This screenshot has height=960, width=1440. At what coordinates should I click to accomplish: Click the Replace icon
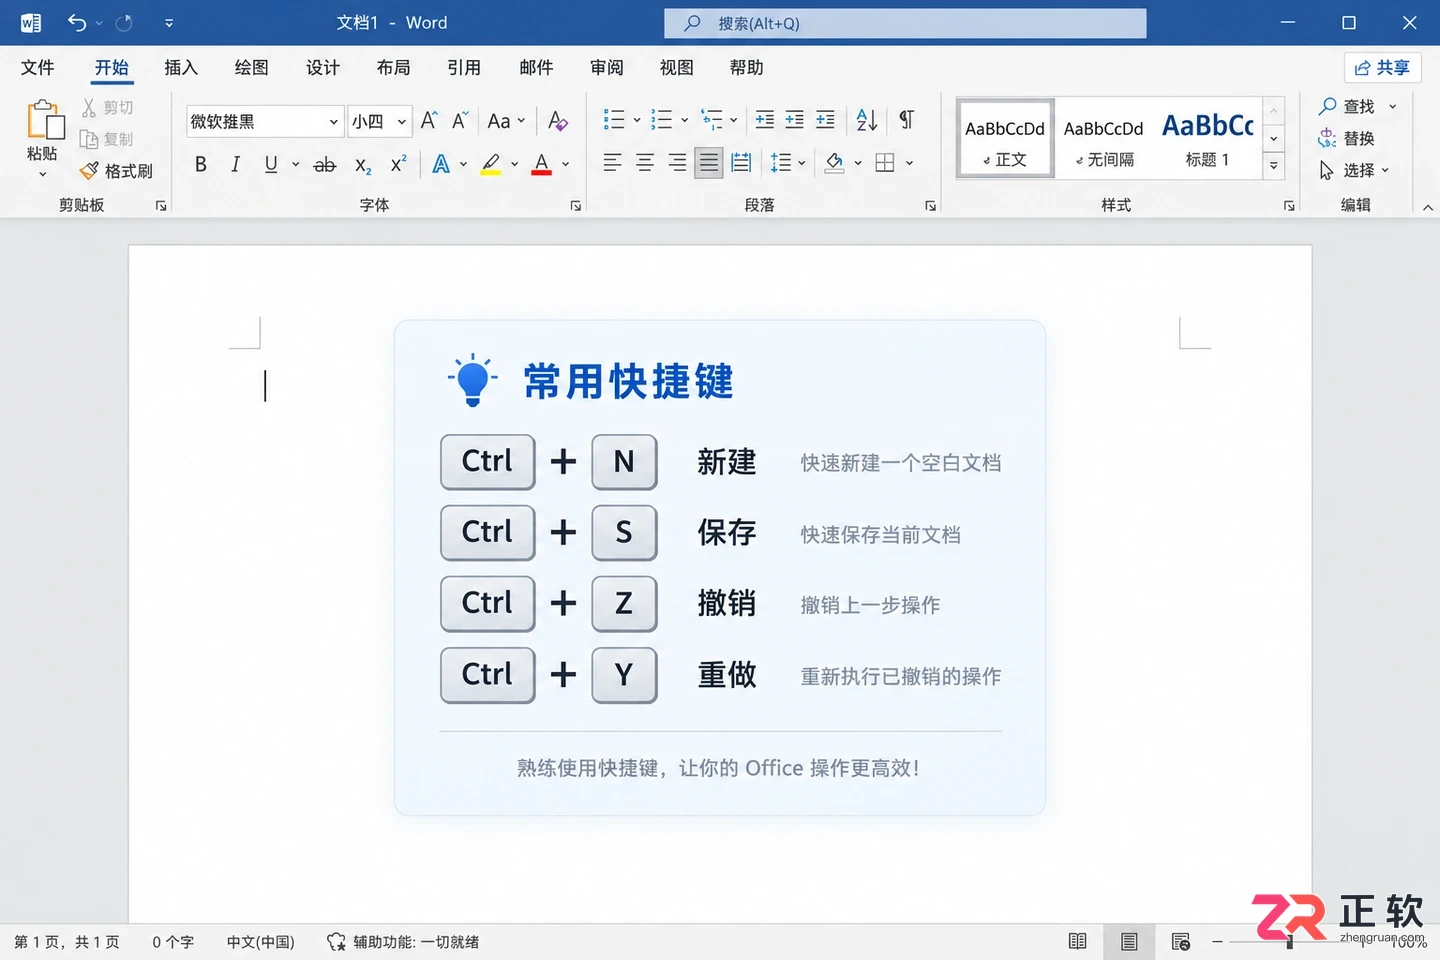1327,138
